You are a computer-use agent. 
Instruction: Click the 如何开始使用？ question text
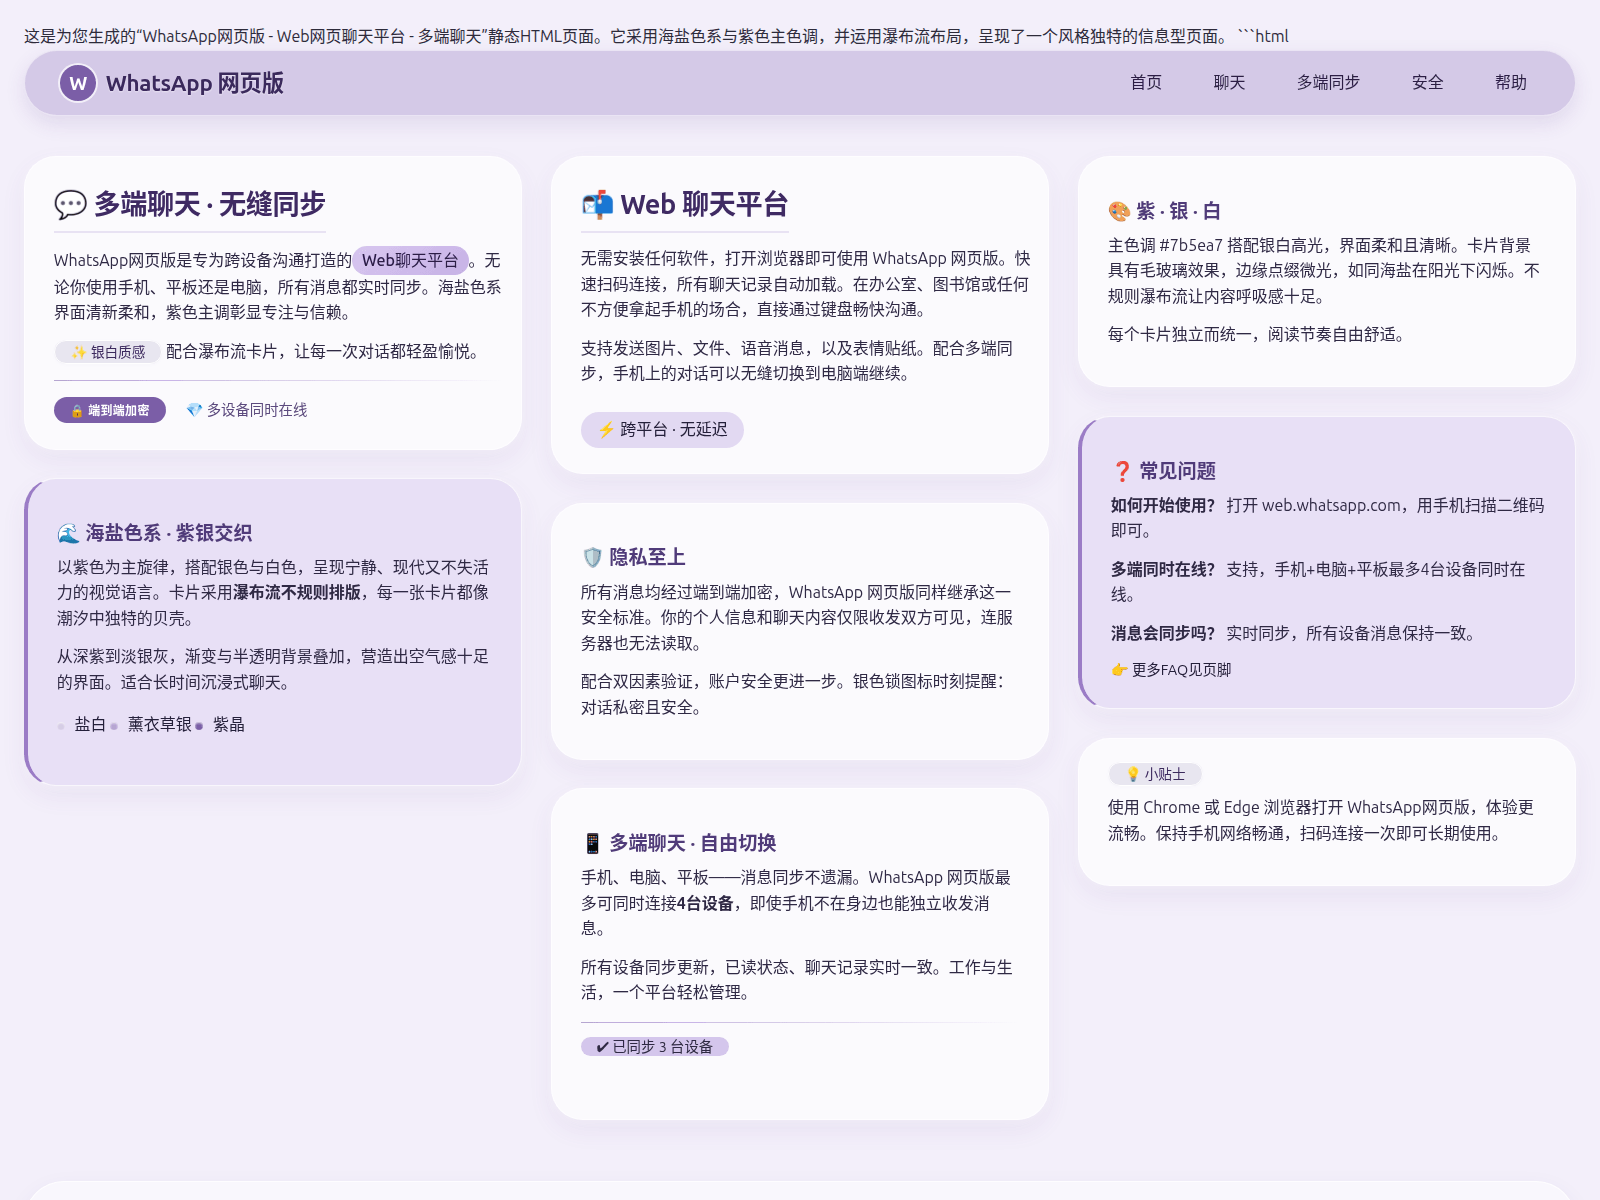pos(1163,505)
